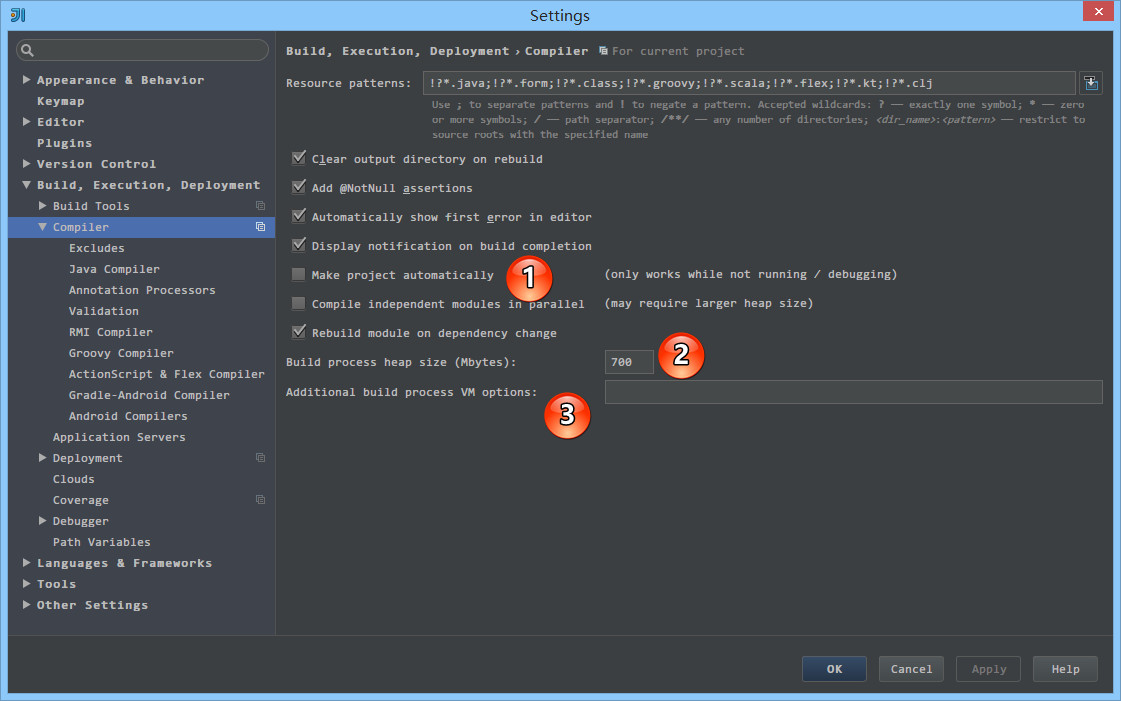Enable Make project automatically checkbox
Screen dimensions: 1121x701
(298, 275)
